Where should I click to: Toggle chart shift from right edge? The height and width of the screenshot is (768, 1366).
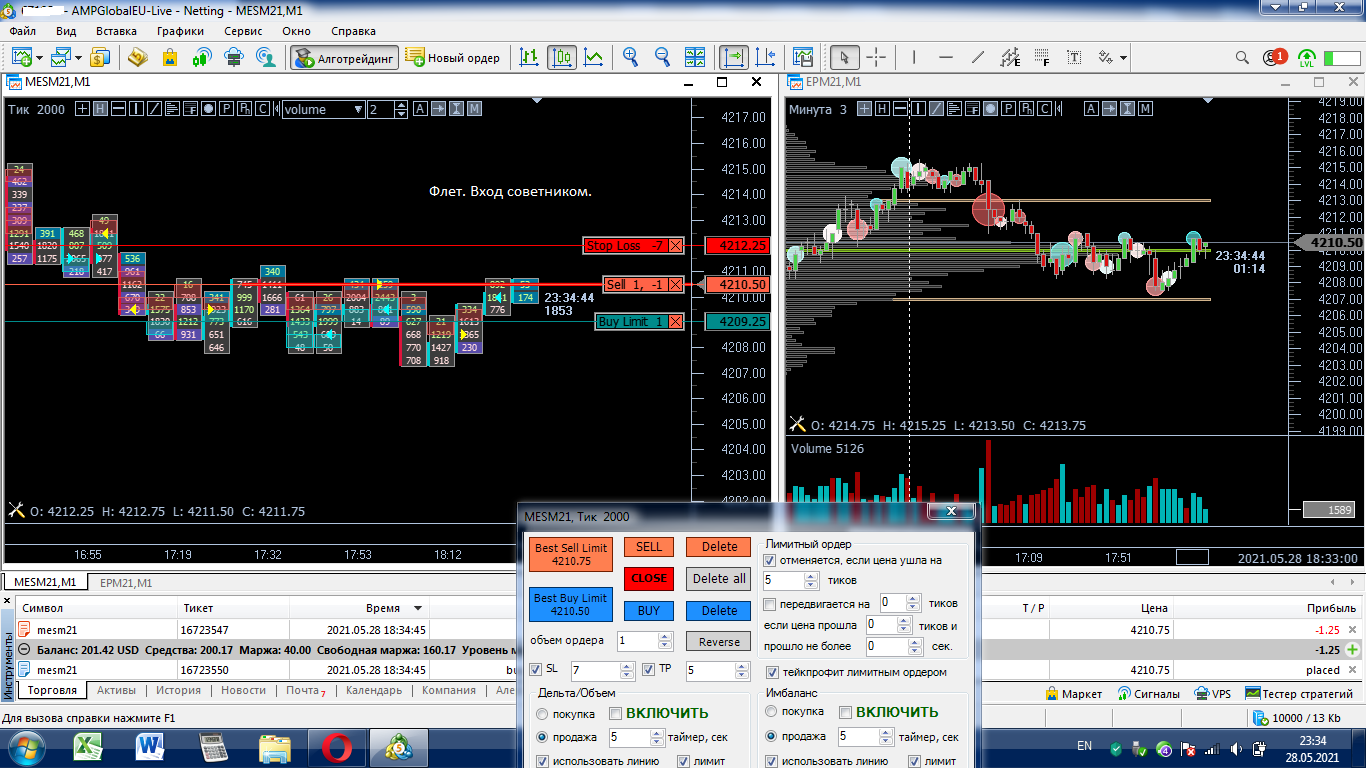[x=765, y=57]
